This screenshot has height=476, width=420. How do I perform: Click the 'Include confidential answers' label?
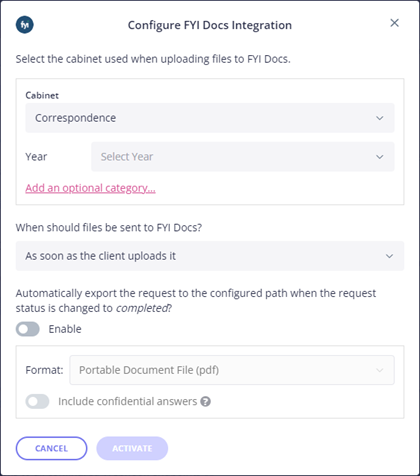[128, 401]
